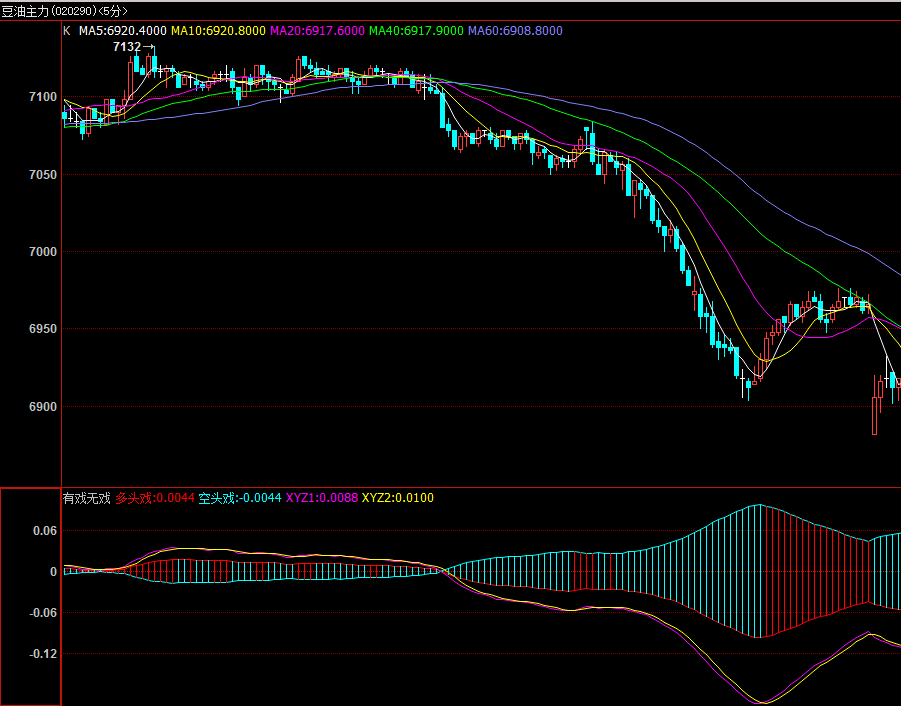Click the 6900 price axis label
The height and width of the screenshot is (706, 901).
click(x=43, y=407)
